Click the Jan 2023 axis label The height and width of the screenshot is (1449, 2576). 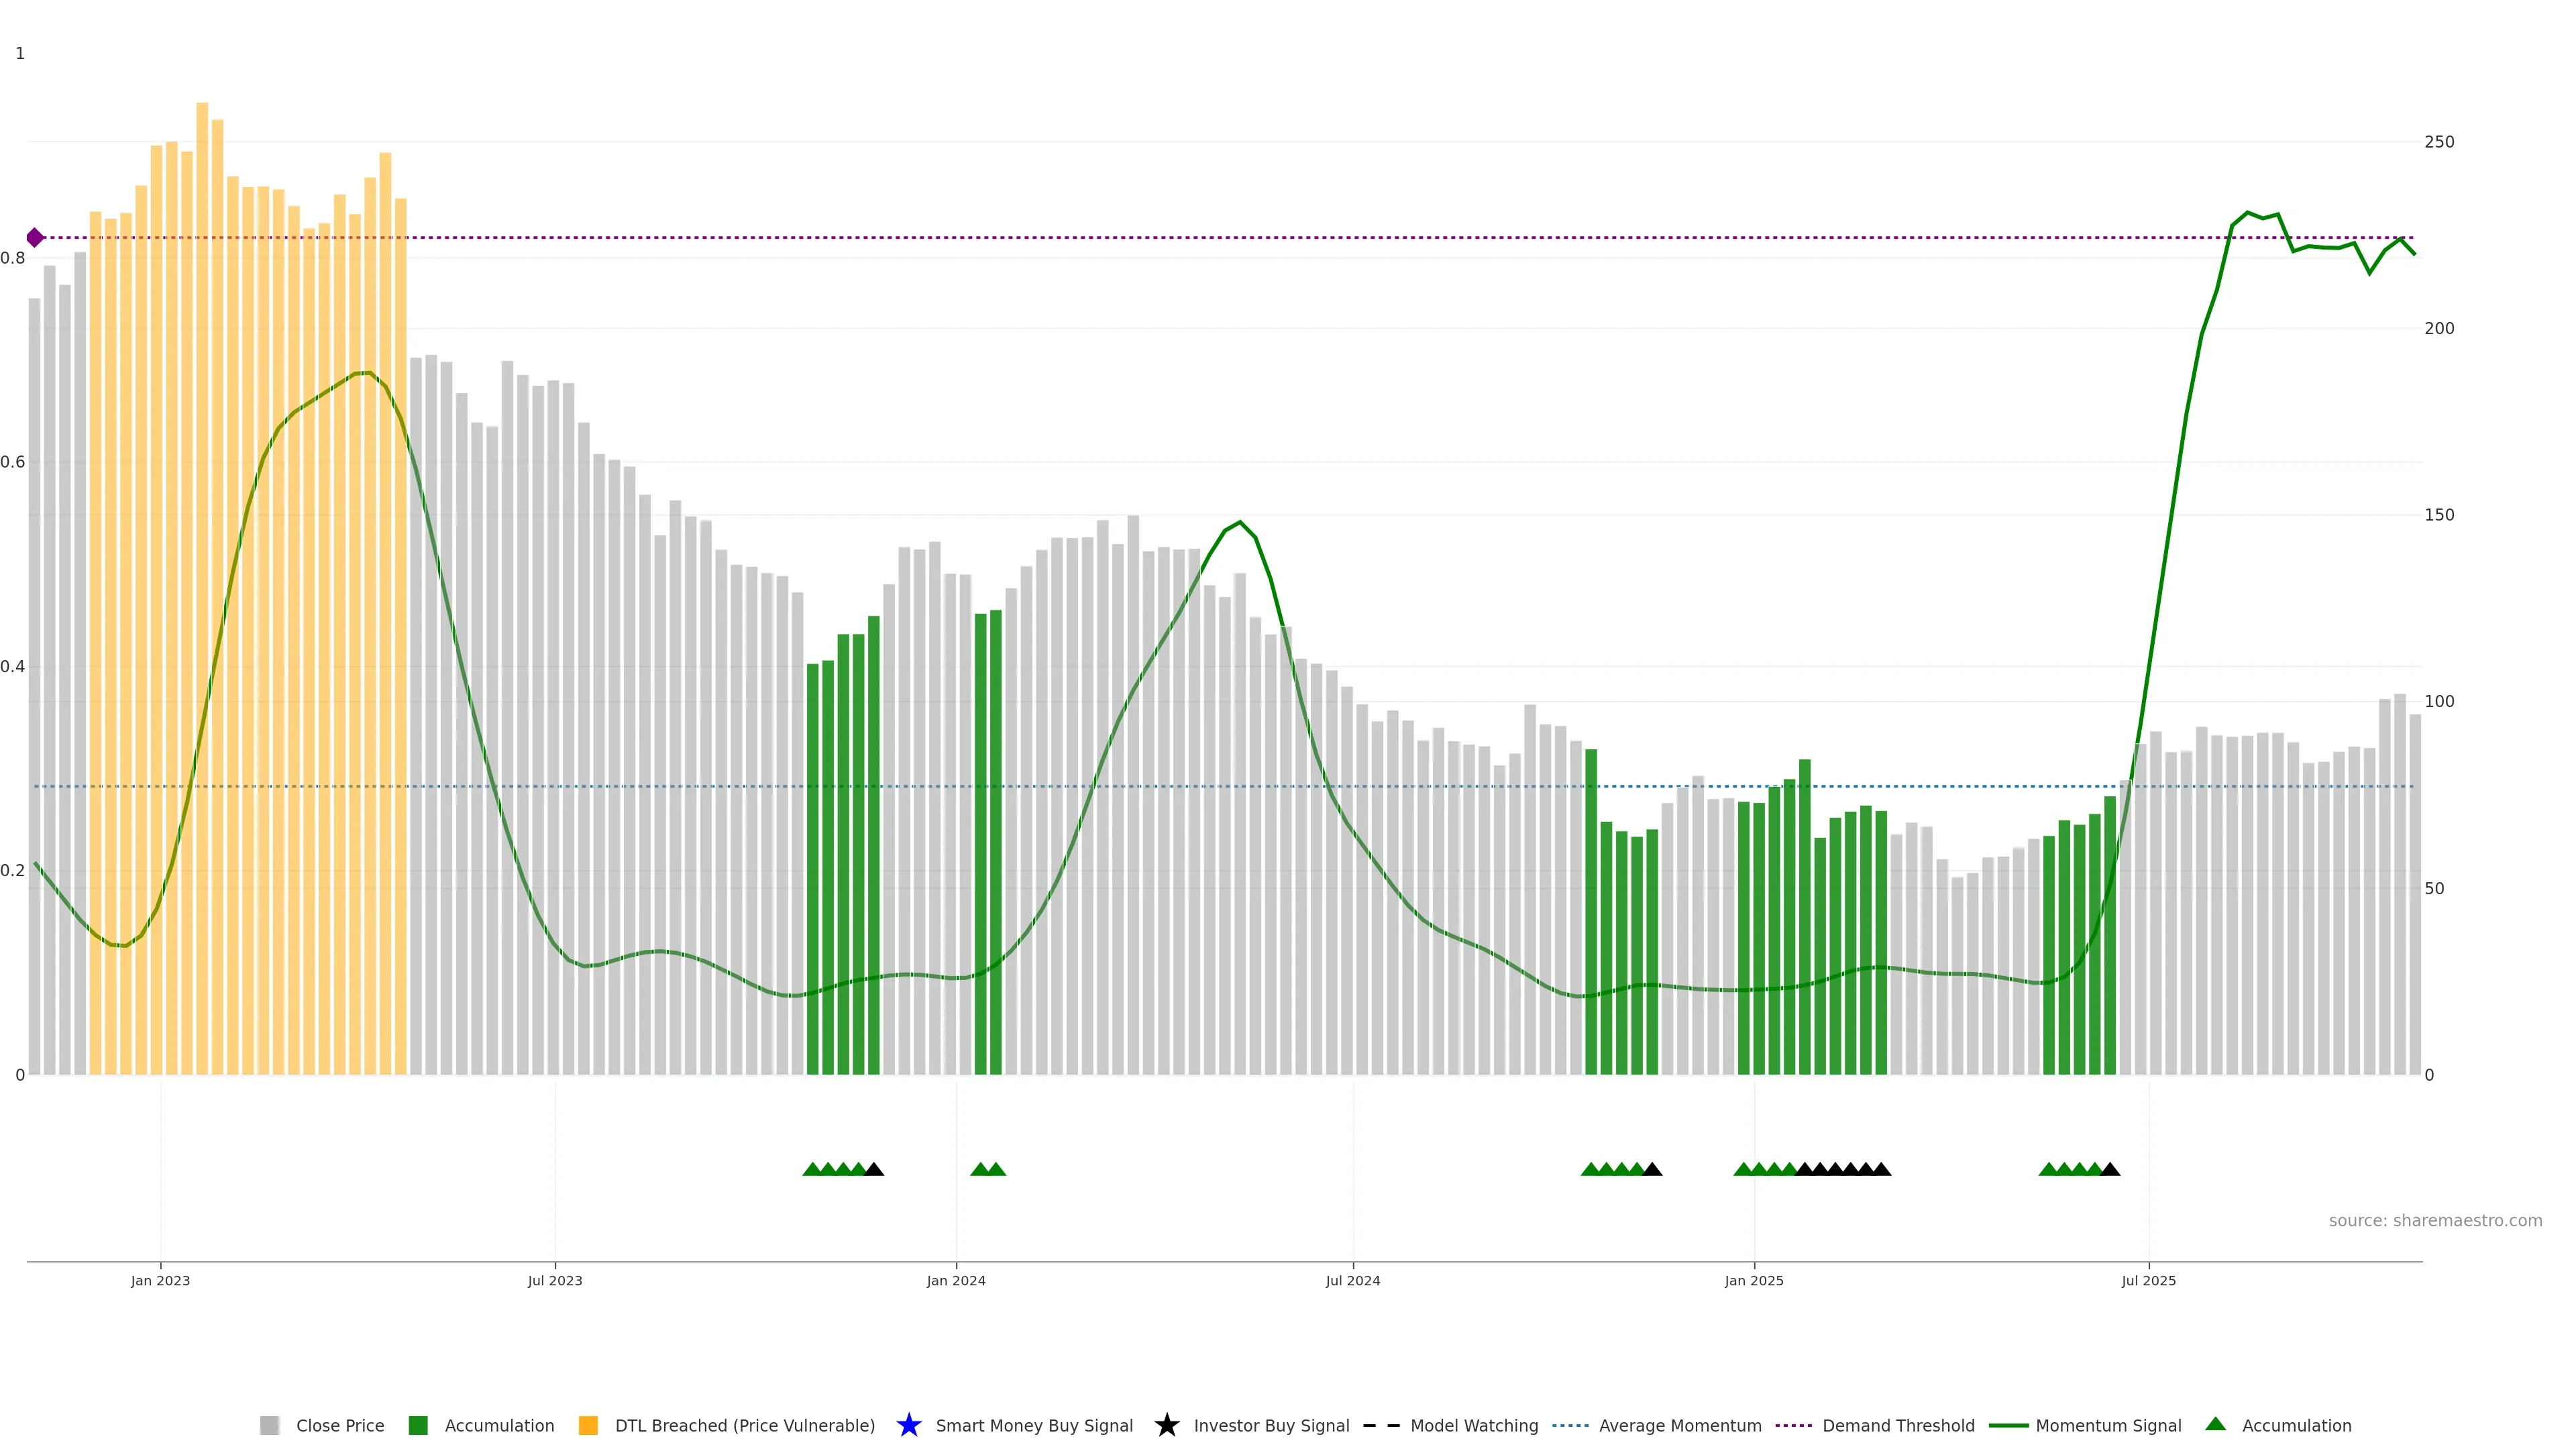(x=160, y=1281)
